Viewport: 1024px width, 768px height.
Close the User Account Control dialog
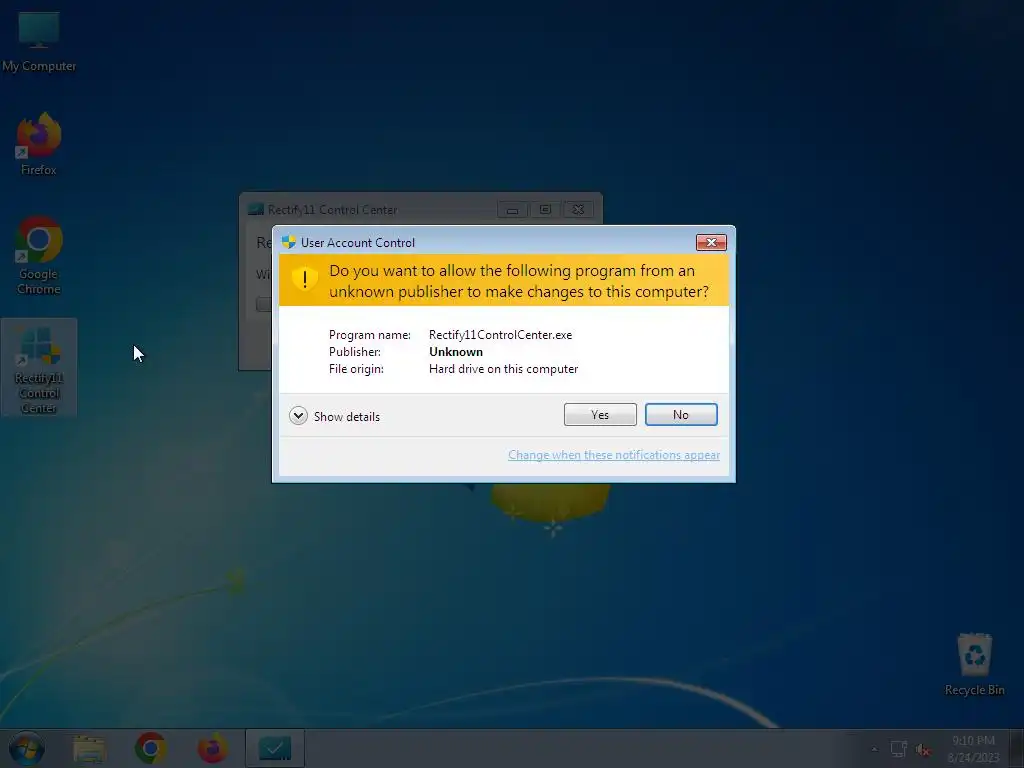tap(711, 242)
